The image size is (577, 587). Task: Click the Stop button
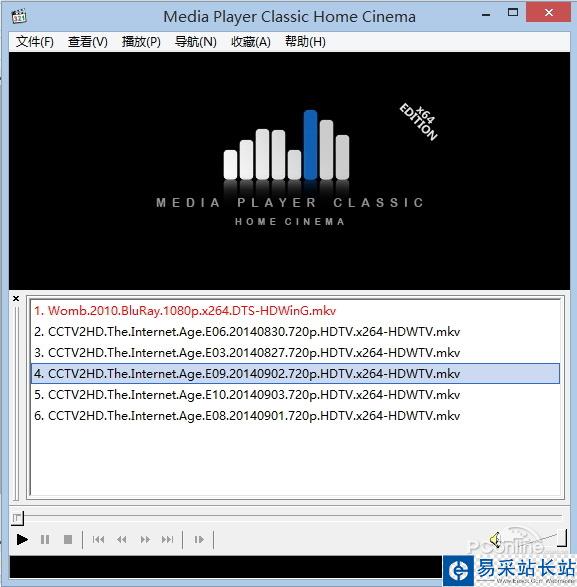(x=68, y=539)
